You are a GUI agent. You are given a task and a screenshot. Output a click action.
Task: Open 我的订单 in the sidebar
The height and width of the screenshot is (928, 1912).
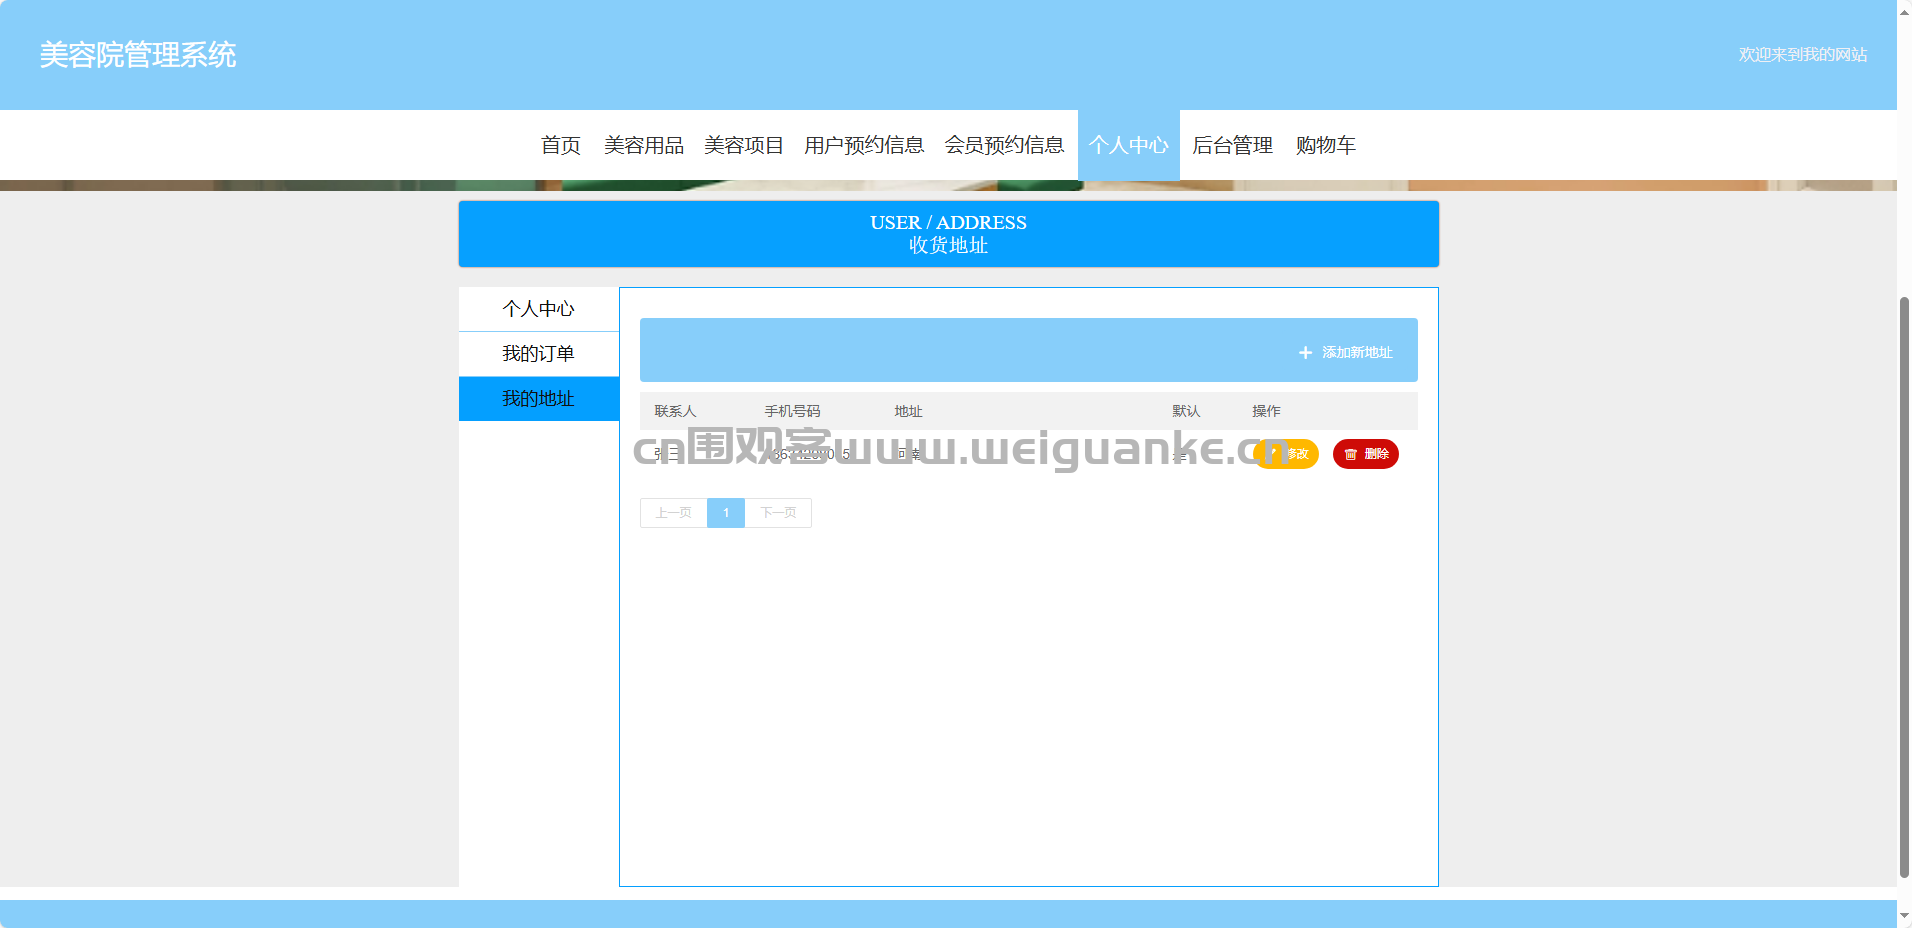pyautogui.click(x=539, y=354)
